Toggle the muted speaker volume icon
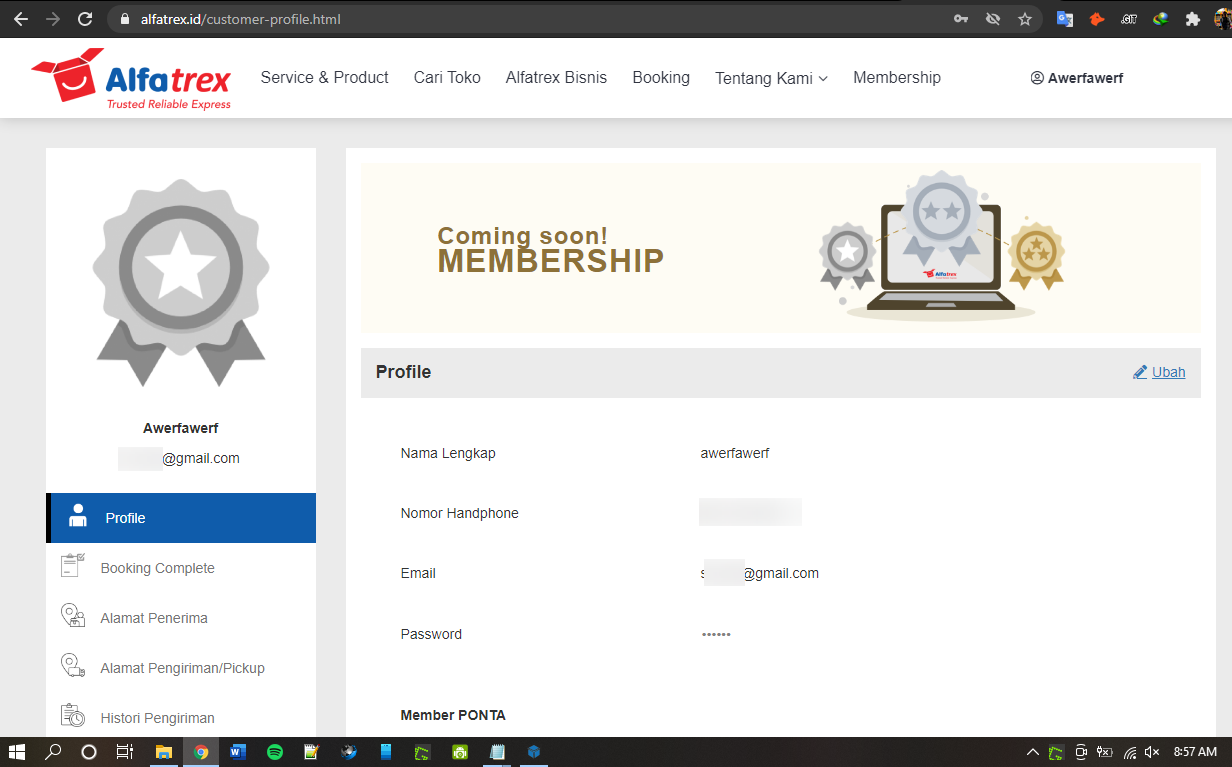Viewport: 1232px width, 767px height. coord(1152,752)
